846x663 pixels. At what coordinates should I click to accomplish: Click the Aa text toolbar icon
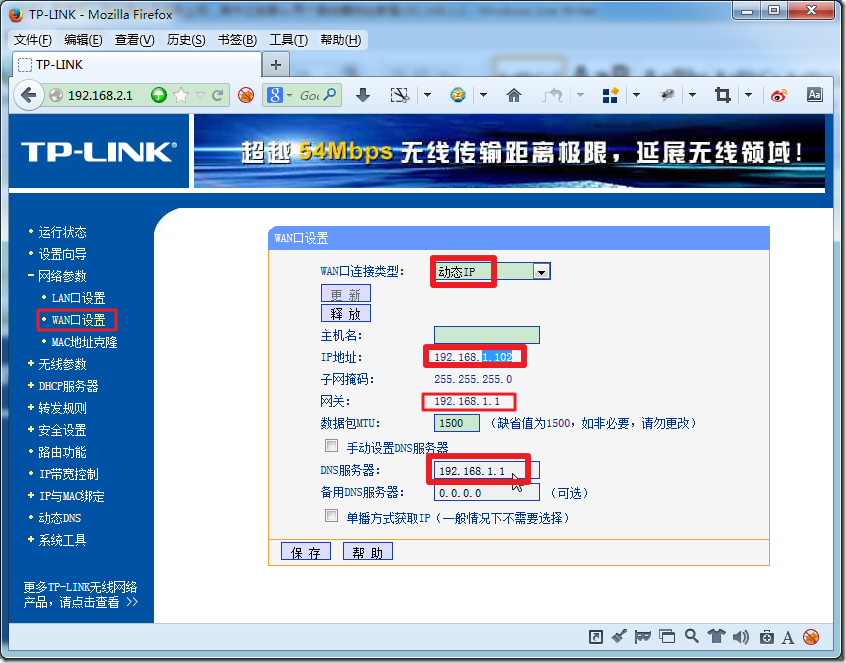click(814, 95)
